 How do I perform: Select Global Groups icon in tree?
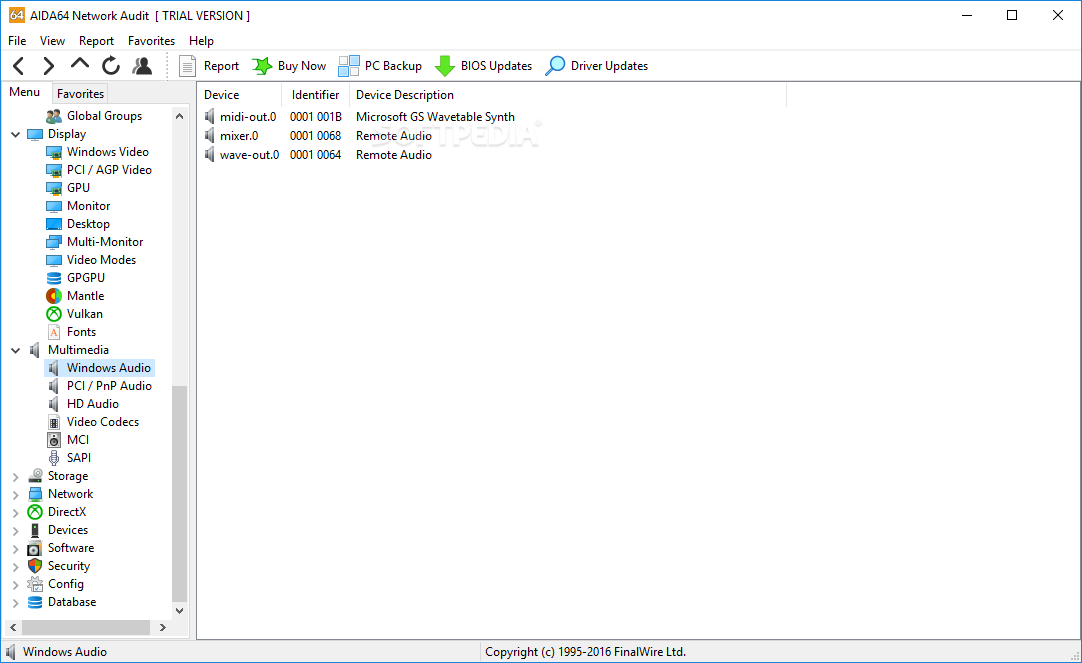(54, 116)
